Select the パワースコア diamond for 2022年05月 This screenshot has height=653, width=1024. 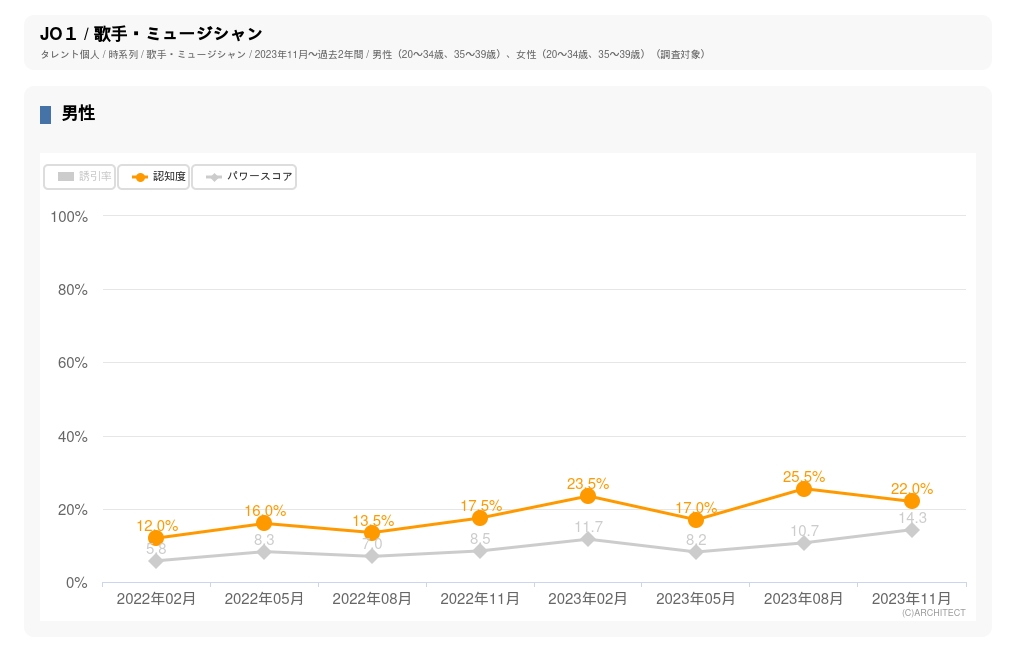coord(264,552)
